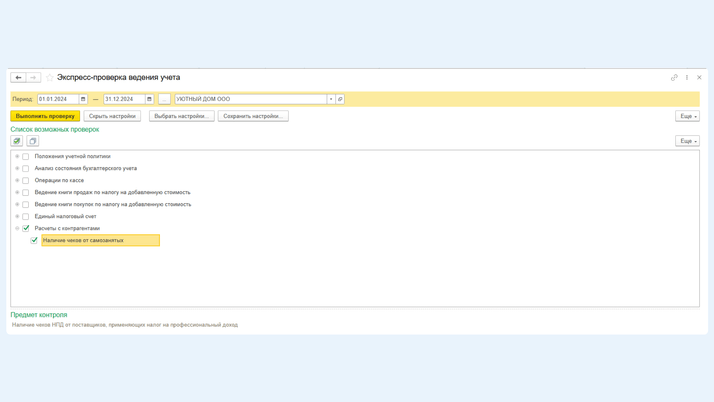Open the top Еще menu
This screenshot has height=402, width=714.
pos(687,116)
